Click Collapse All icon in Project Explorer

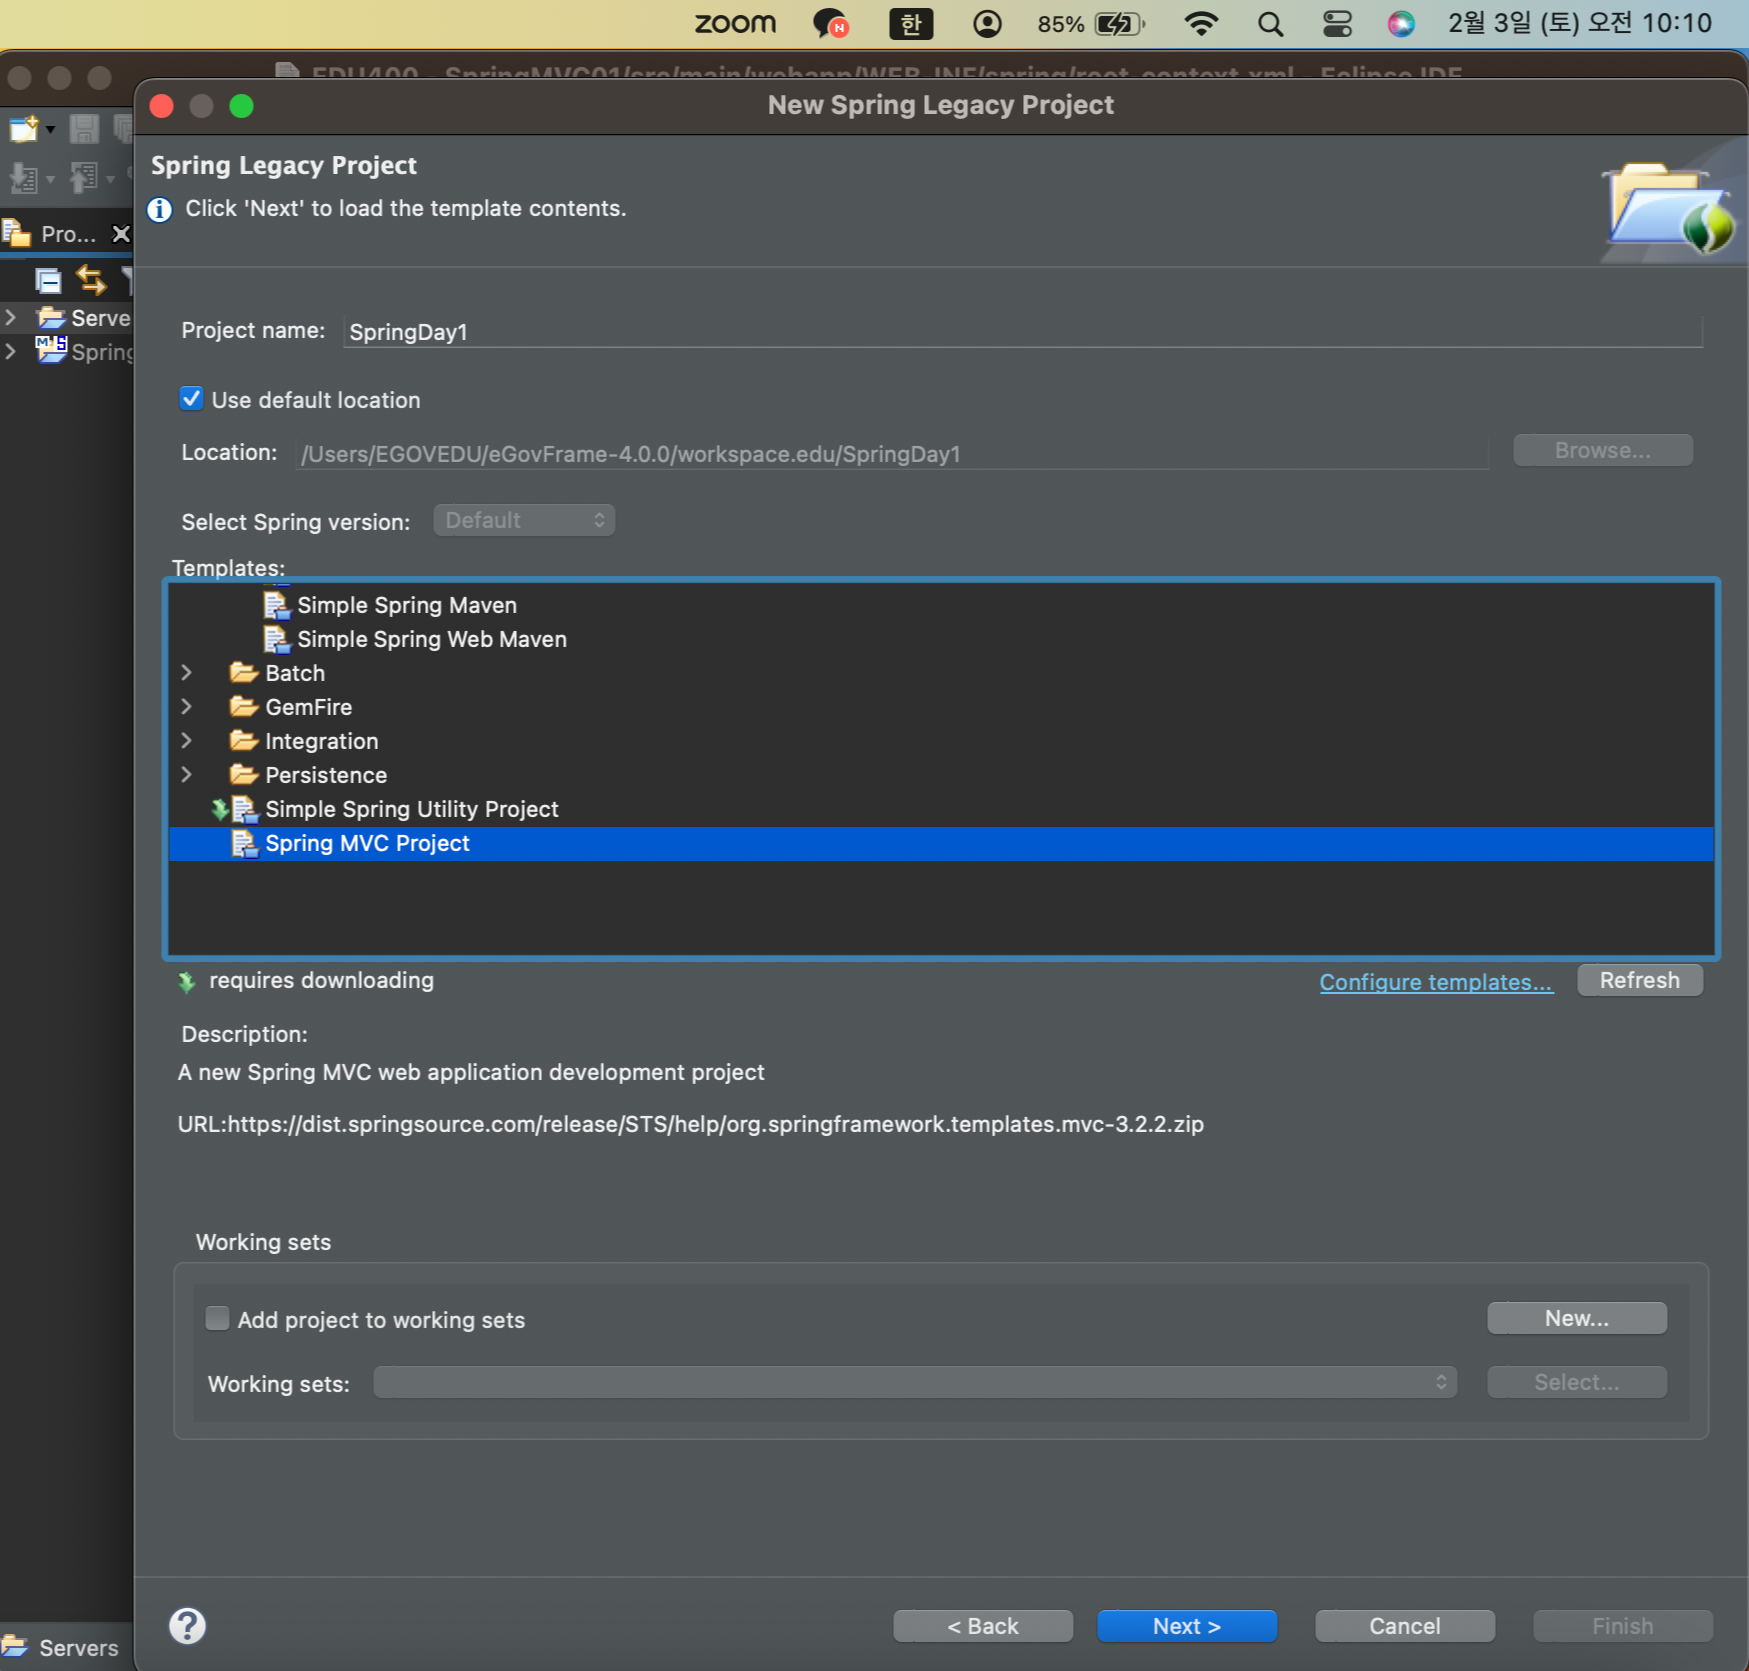coord(47,281)
